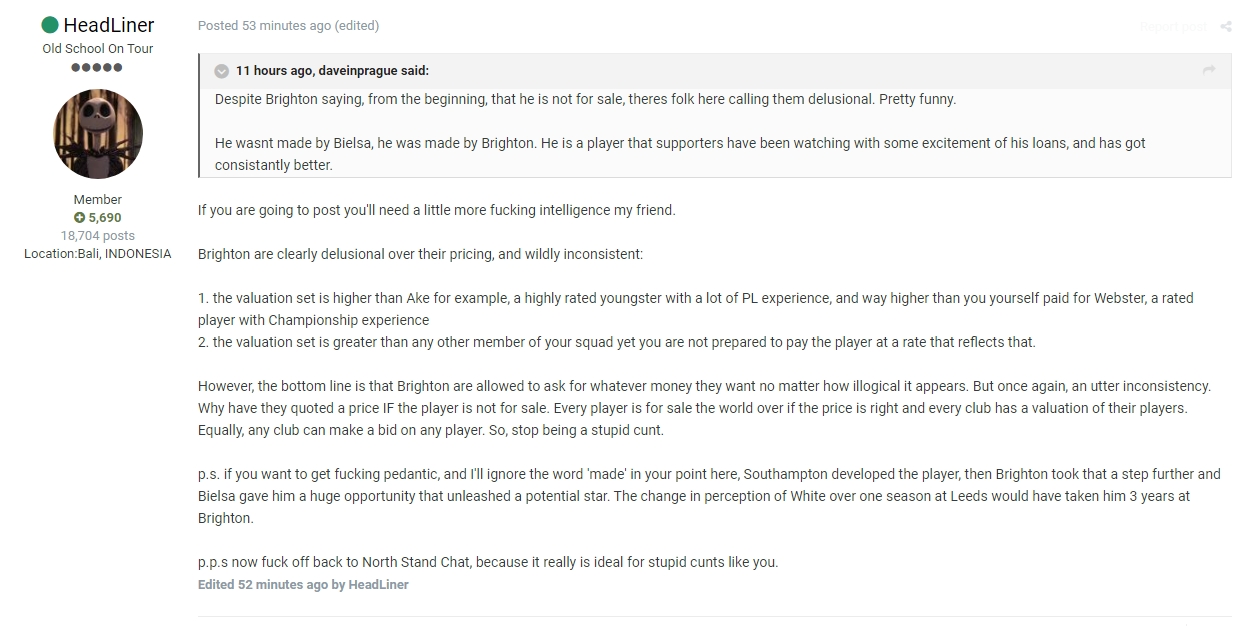Screen dimensions: 1244x626
Task: Click the five-dot rank pips
Action: [x=98, y=67]
